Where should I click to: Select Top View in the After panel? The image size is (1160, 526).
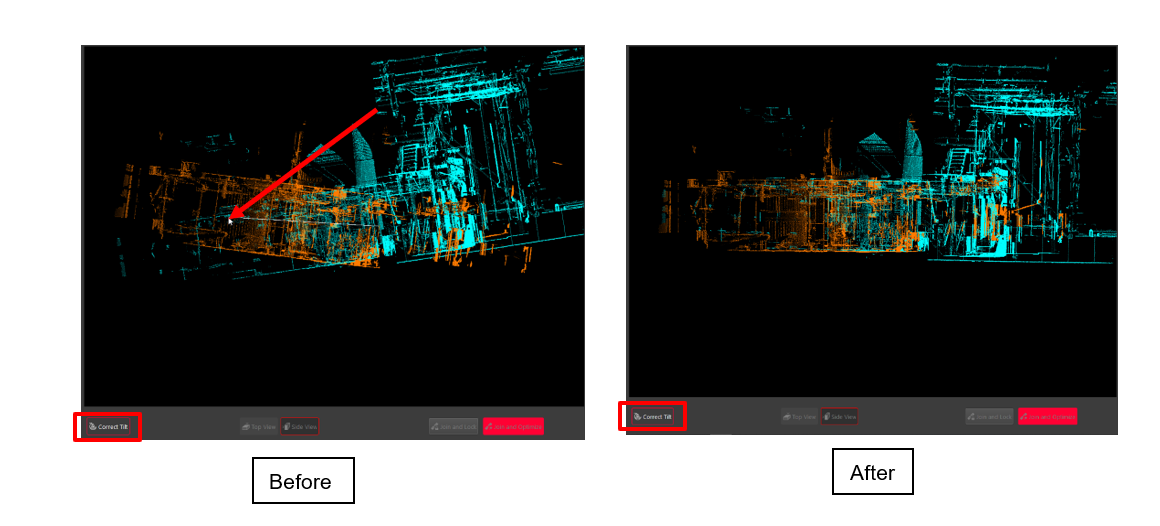pyautogui.click(x=800, y=416)
